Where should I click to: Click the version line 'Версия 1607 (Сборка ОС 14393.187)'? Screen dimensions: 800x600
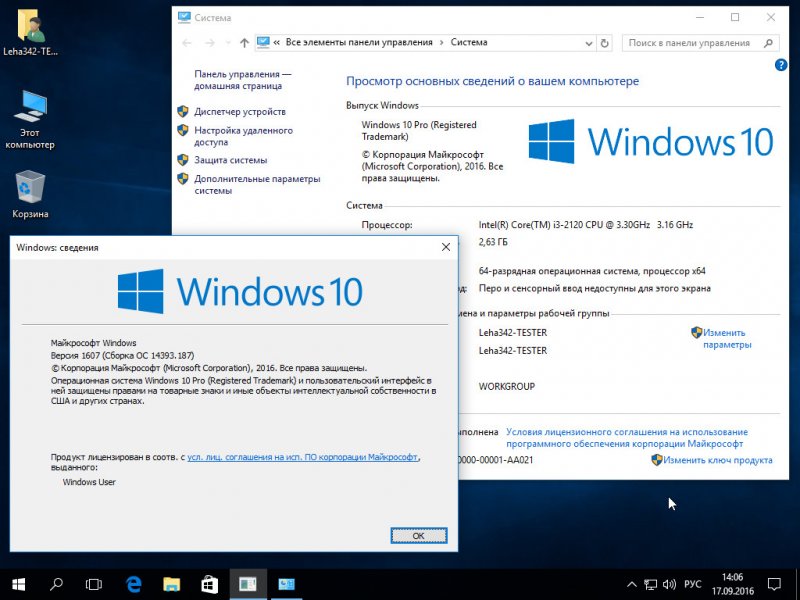tap(122, 356)
